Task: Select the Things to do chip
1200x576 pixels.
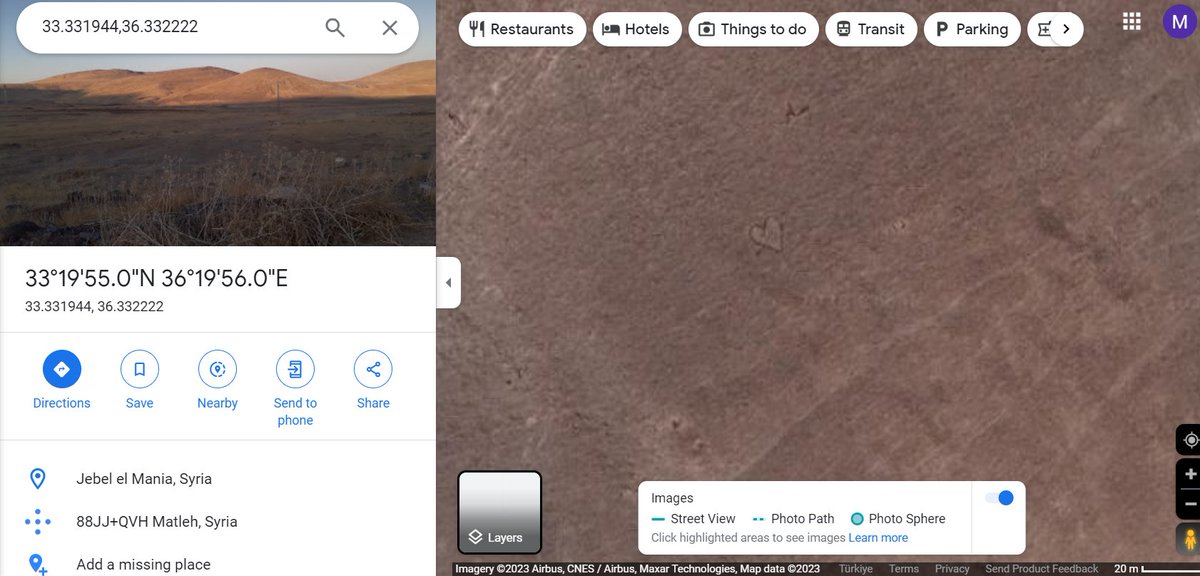Action: pos(753,29)
